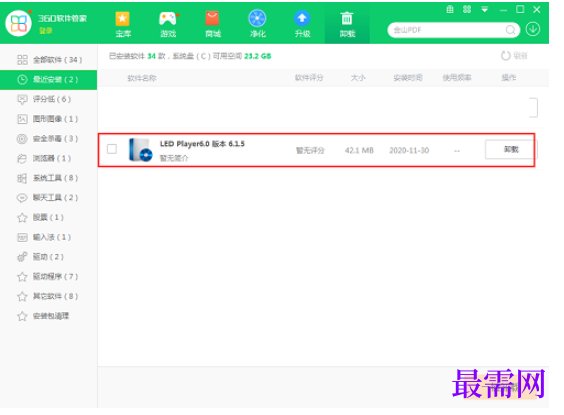
Task: Tick the LED Player6.0 checkbox
Action: click(112, 149)
